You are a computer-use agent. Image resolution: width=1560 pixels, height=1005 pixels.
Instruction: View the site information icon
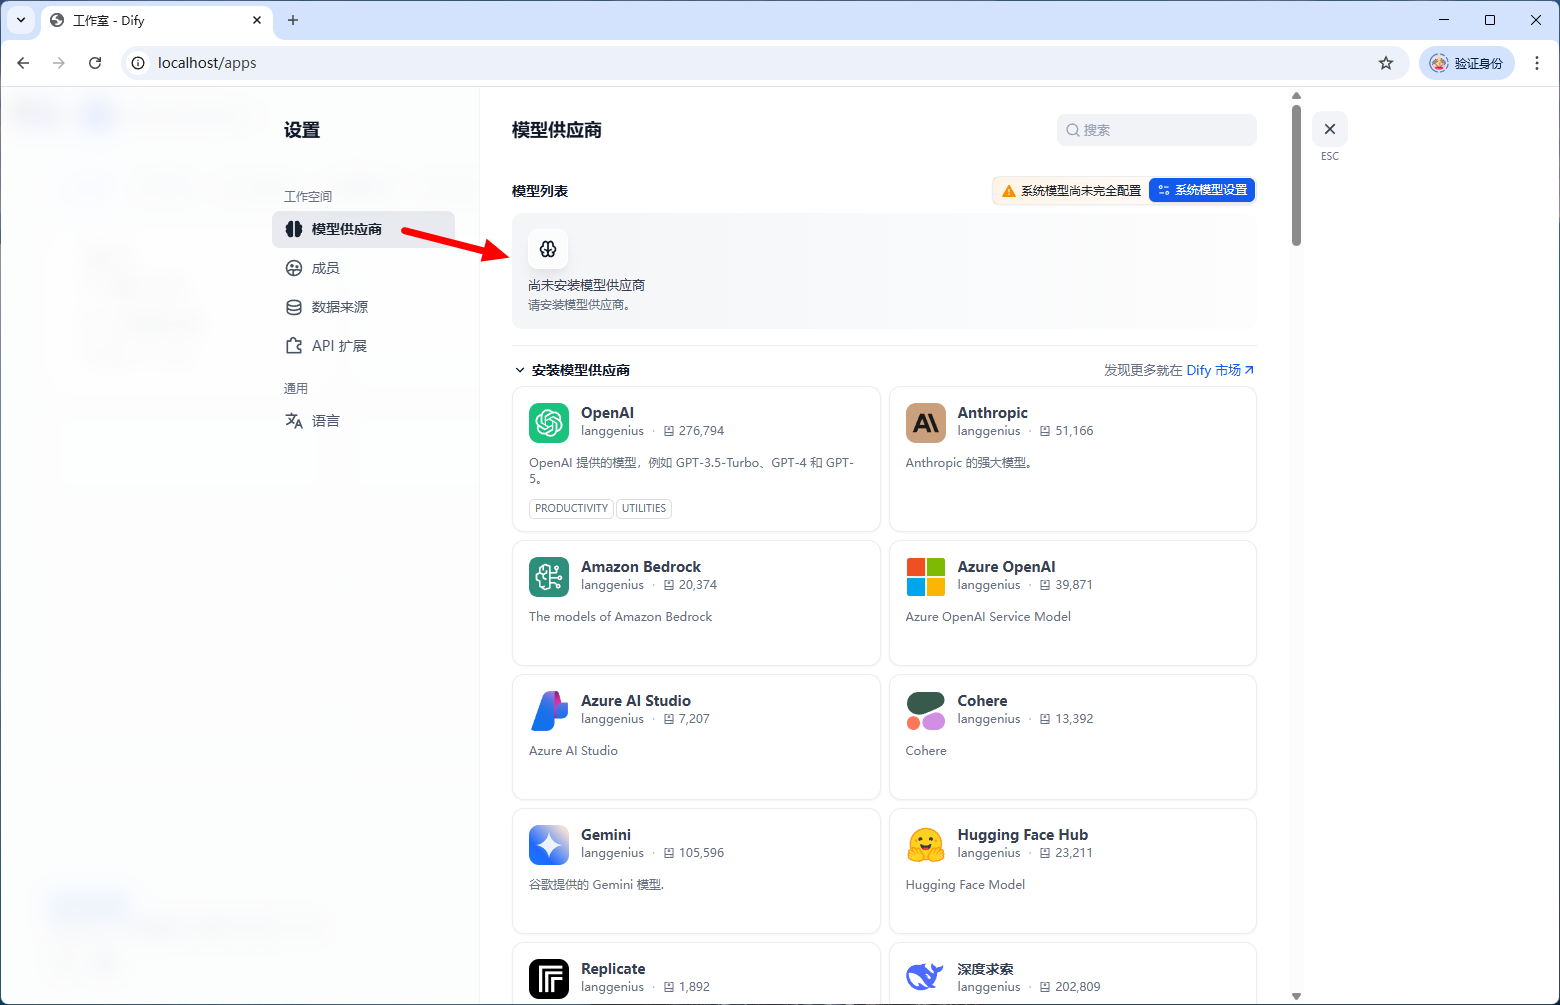point(138,63)
